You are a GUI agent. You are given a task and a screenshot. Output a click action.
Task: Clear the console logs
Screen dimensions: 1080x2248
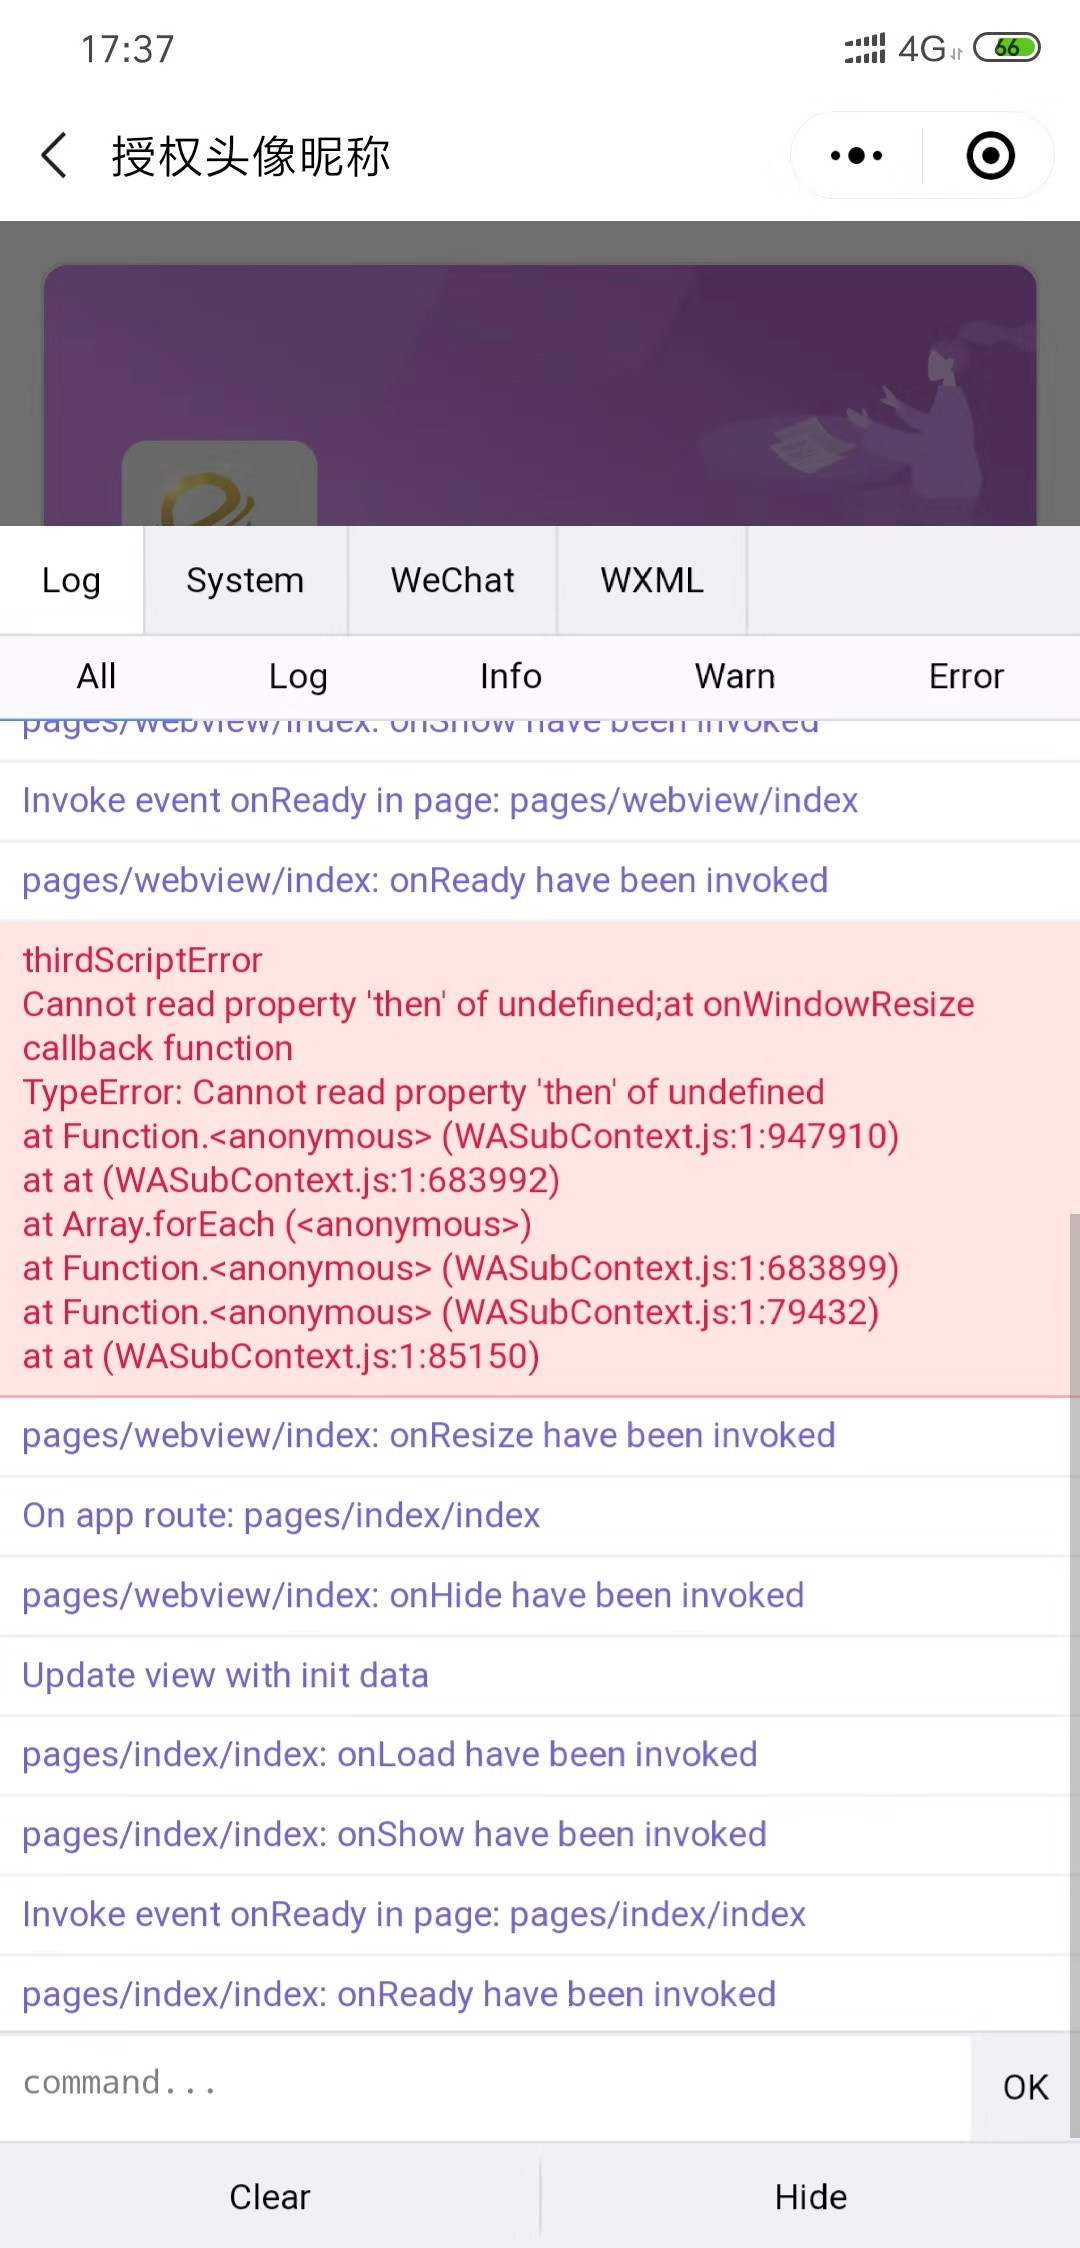click(x=270, y=2197)
